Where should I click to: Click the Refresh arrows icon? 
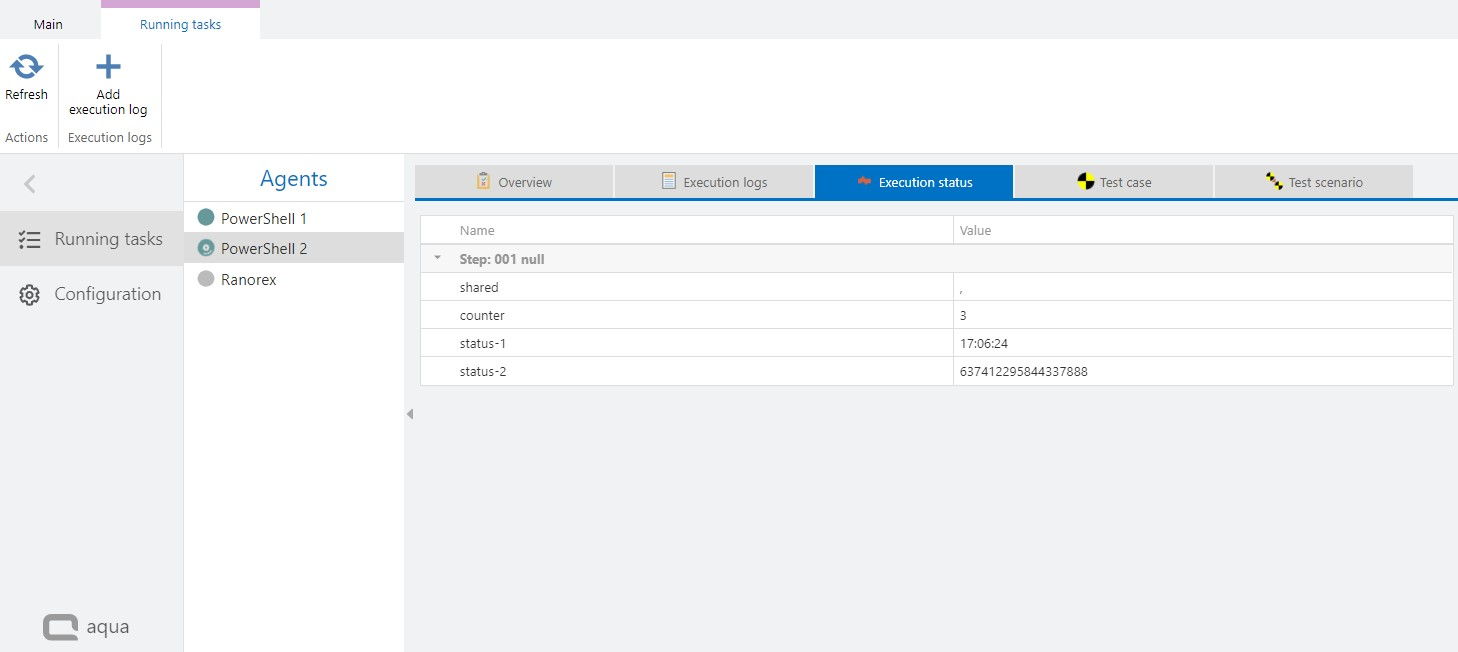[x=26, y=68]
